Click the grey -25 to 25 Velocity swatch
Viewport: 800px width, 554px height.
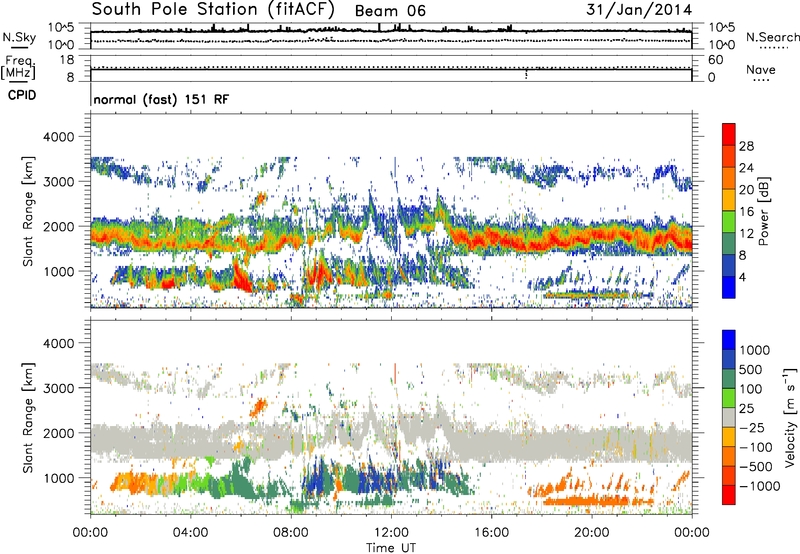pyautogui.click(x=729, y=417)
